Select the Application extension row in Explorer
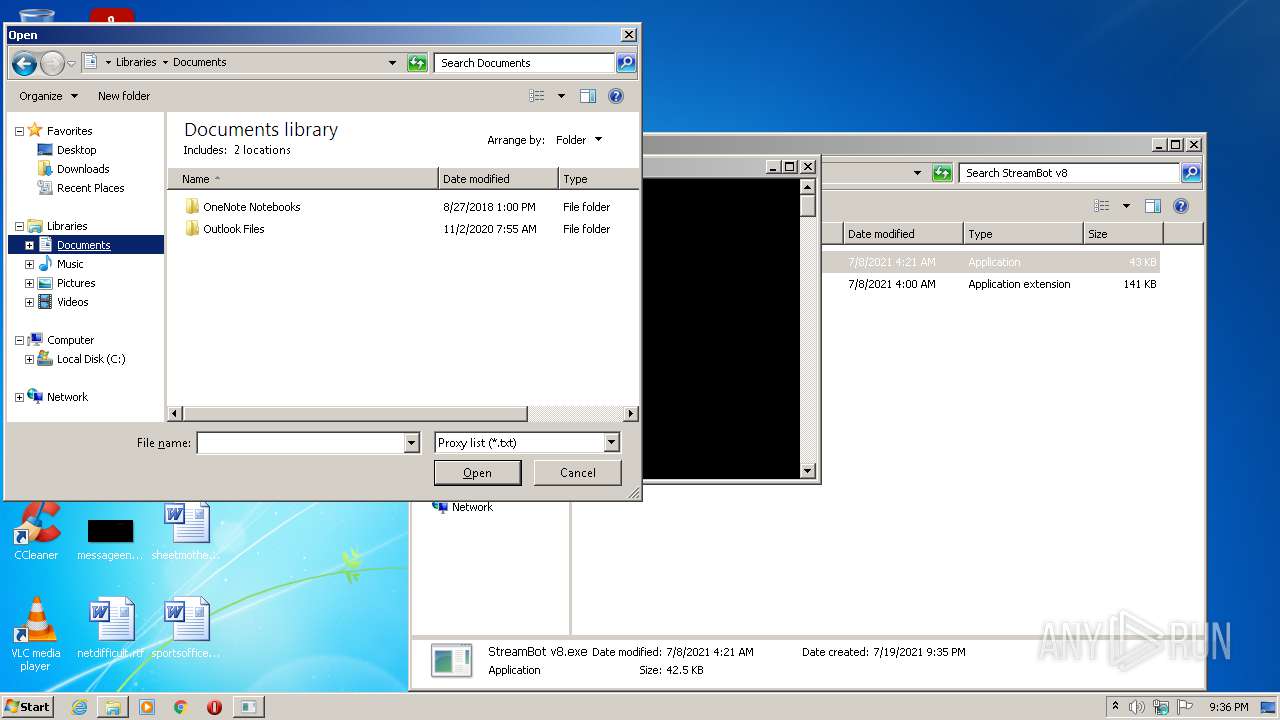This screenshot has height=720, width=1280. (990, 284)
